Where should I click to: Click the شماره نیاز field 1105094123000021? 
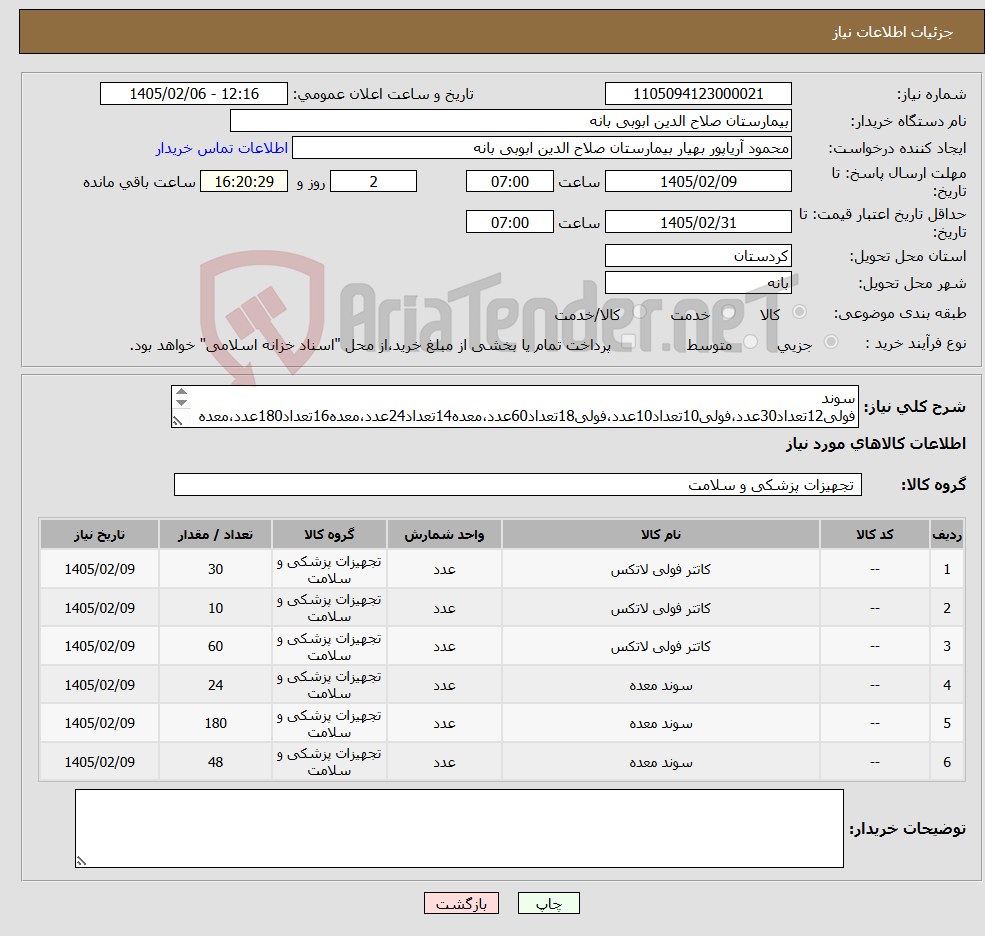click(698, 94)
